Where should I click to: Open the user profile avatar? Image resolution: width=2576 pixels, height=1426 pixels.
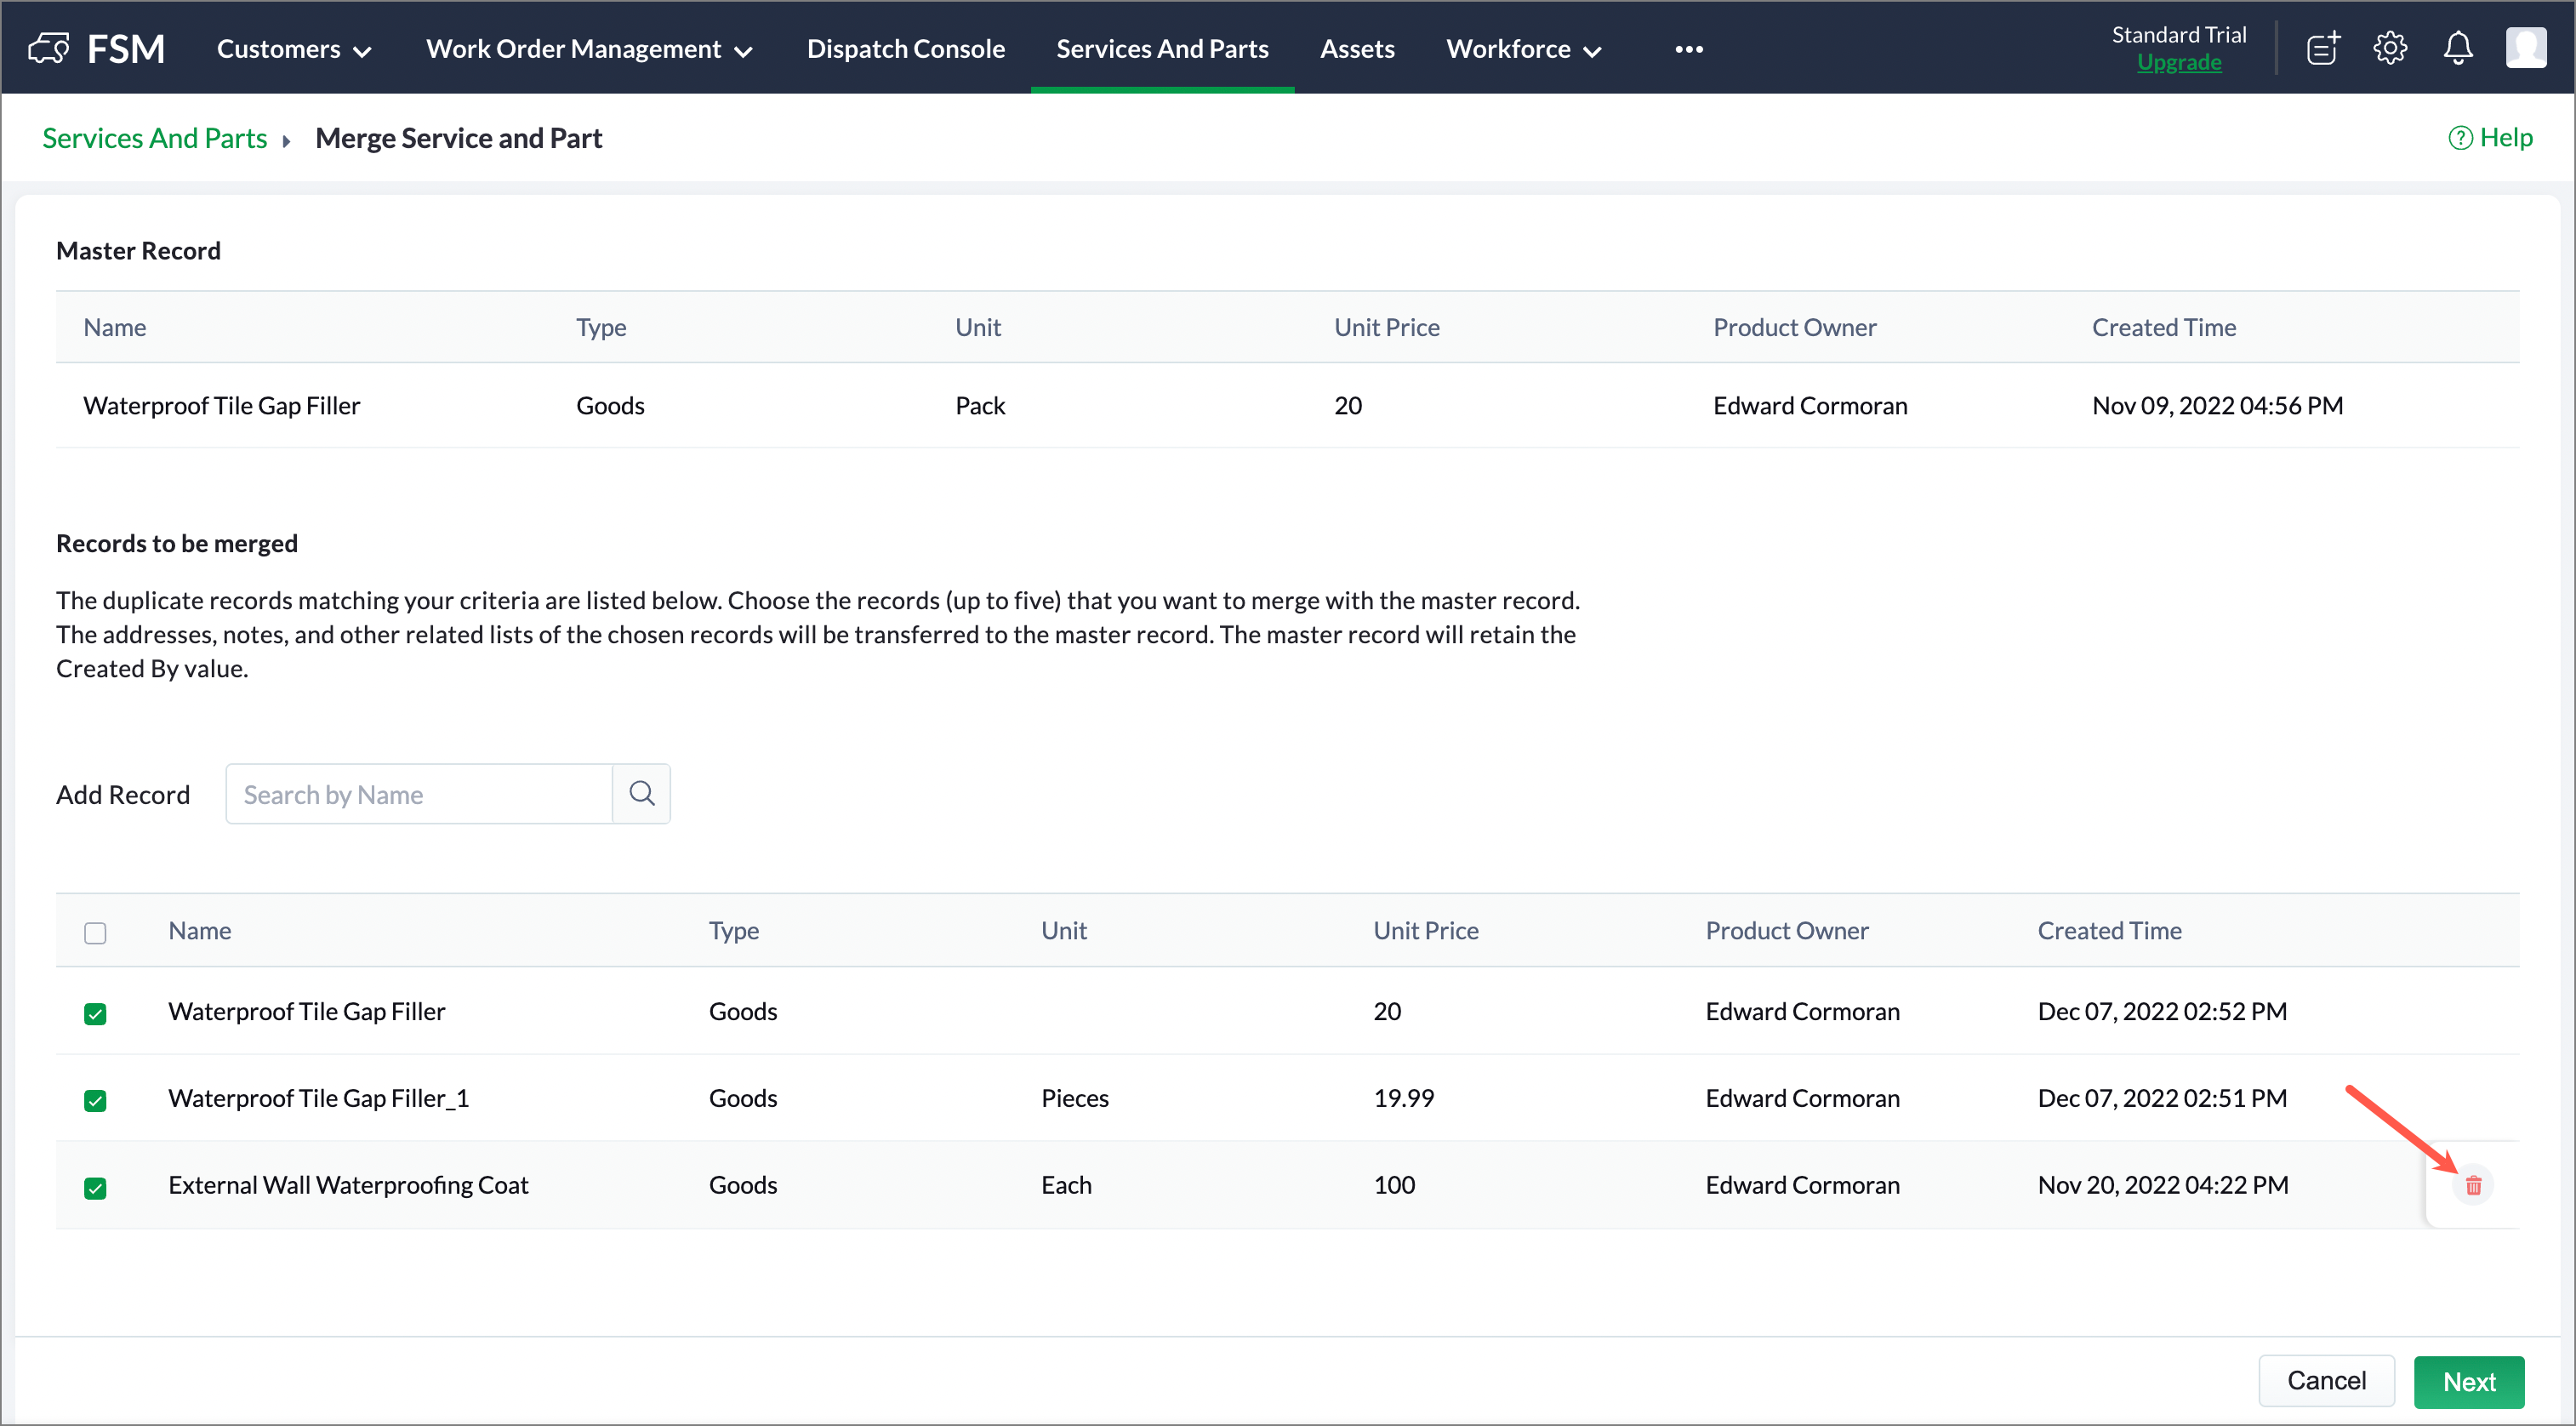(x=2525, y=48)
